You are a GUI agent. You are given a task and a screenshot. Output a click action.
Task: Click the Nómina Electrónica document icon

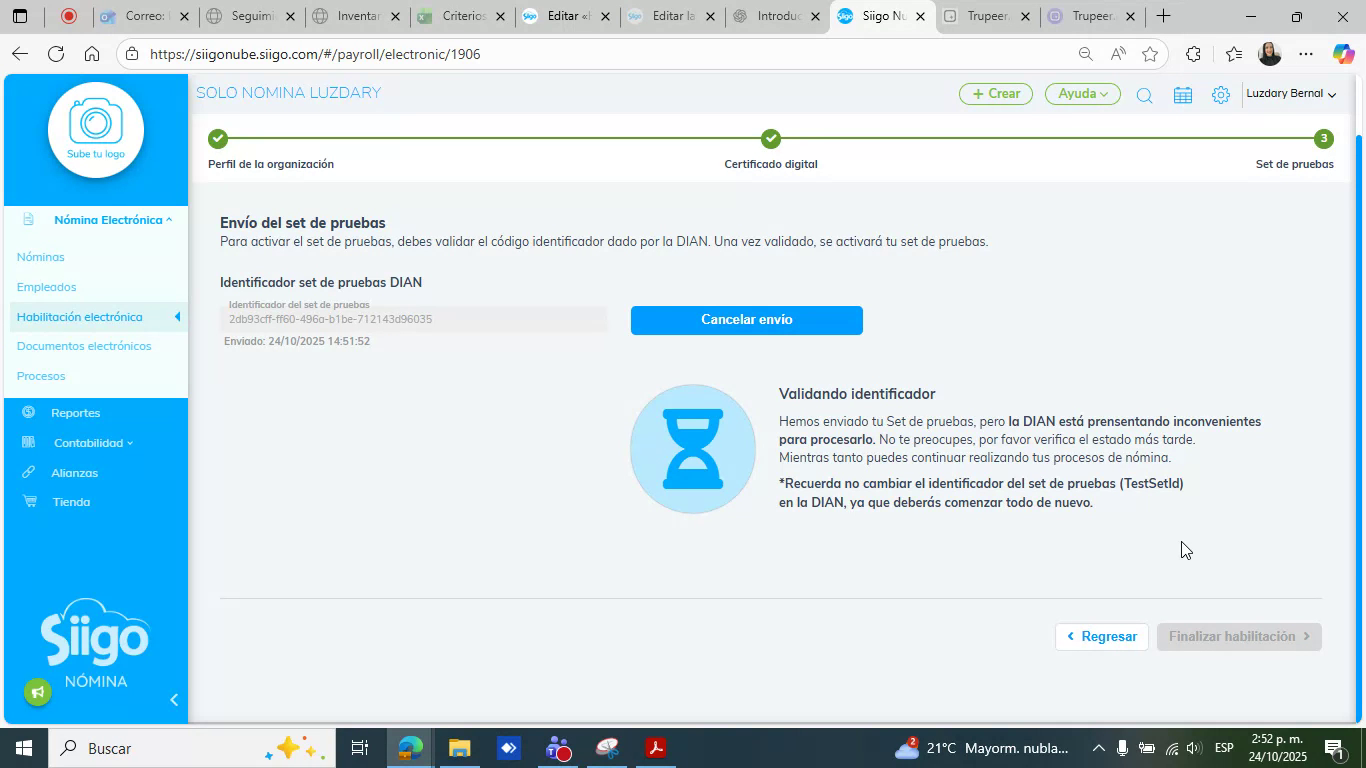[28, 219]
